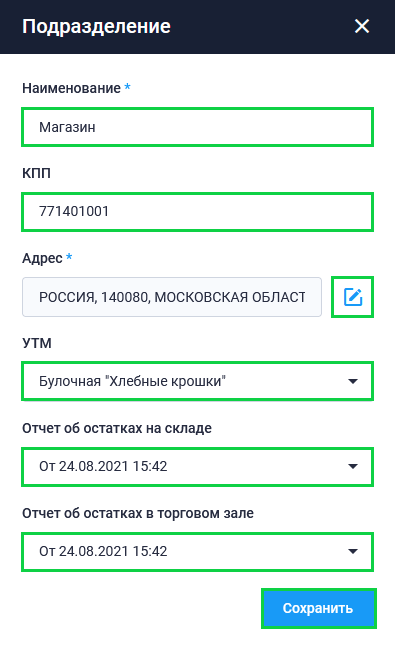Click into the КПП field with 771401001
395x649 pixels.
click(x=198, y=212)
